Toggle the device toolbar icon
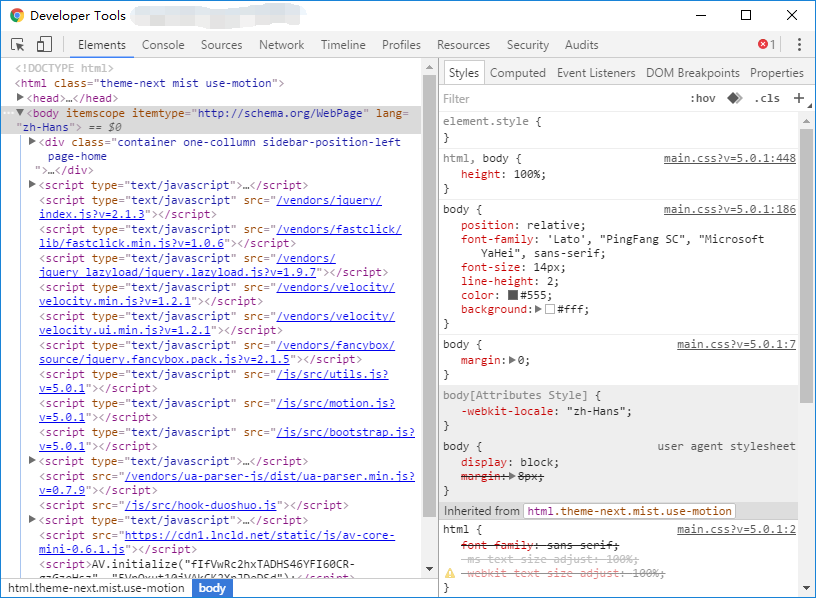The width and height of the screenshot is (816, 598). pyautogui.click(x=44, y=44)
